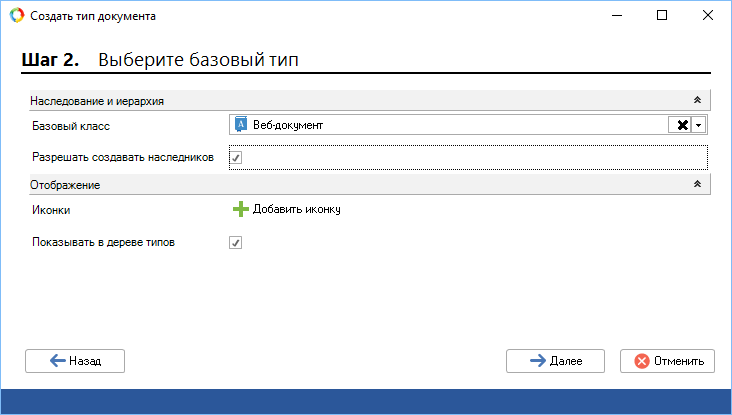Collapse the Наследование и иерархия section chevron
The height and width of the screenshot is (415, 732).
[697, 101]
